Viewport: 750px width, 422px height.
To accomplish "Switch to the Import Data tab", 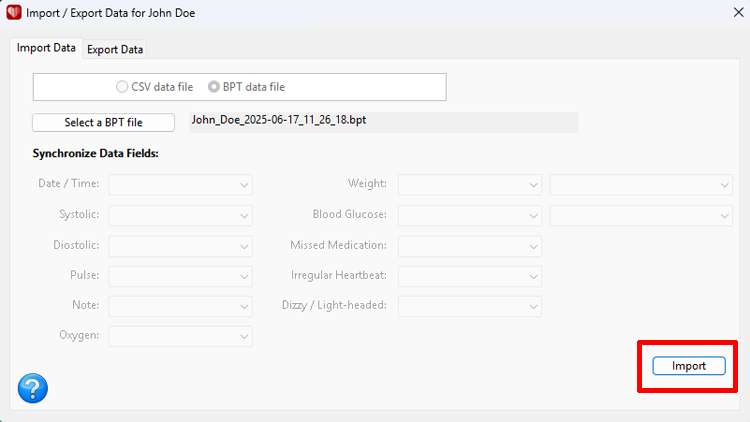I will [46, 48].
